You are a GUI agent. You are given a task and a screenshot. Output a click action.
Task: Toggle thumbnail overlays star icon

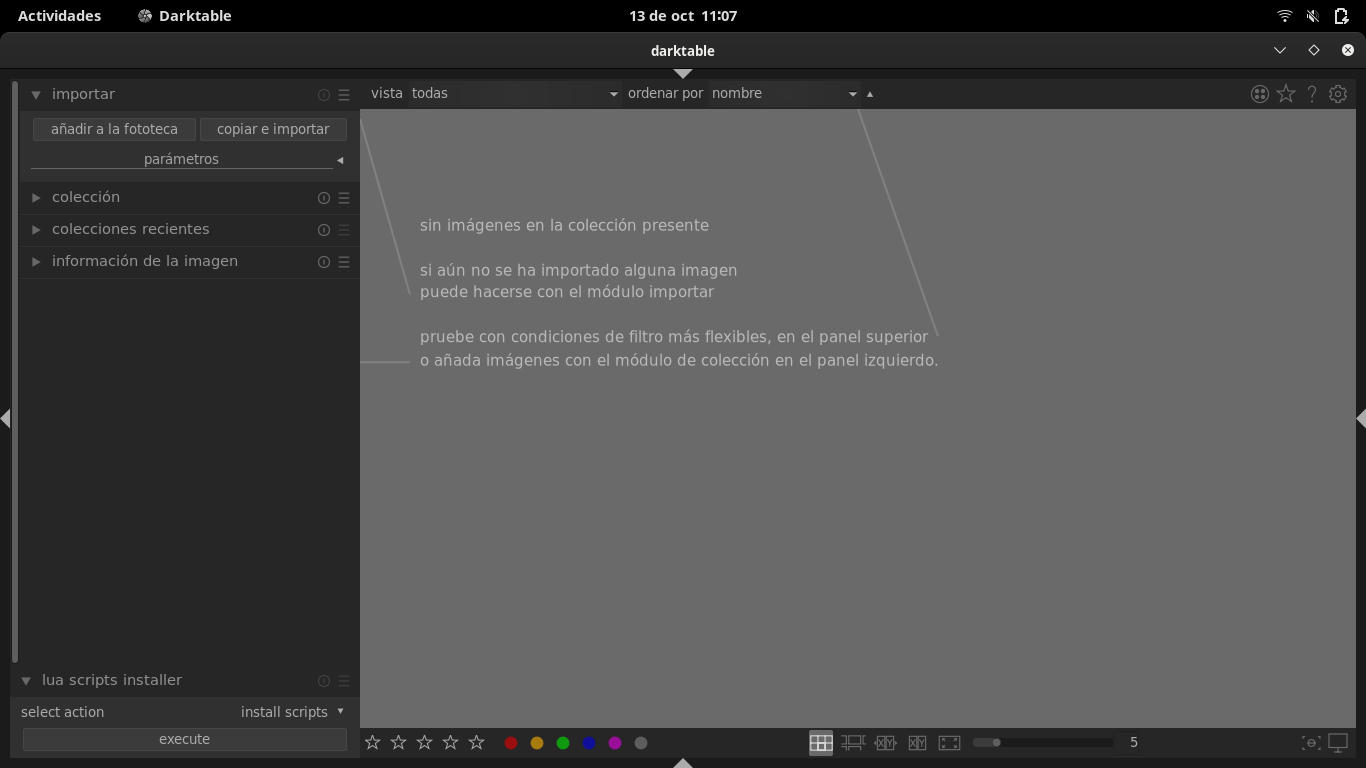click(x=1286, y=93)
